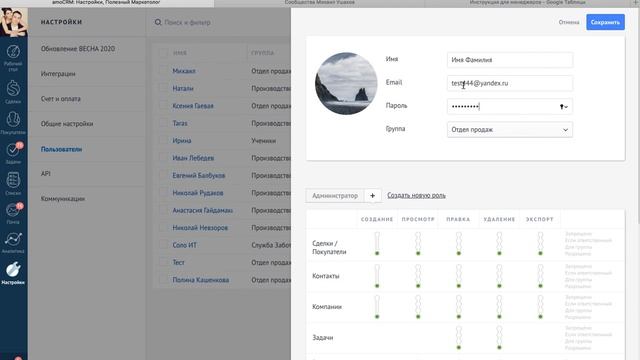
Task: Select the Администратор role tab
Action: (335, 196)
